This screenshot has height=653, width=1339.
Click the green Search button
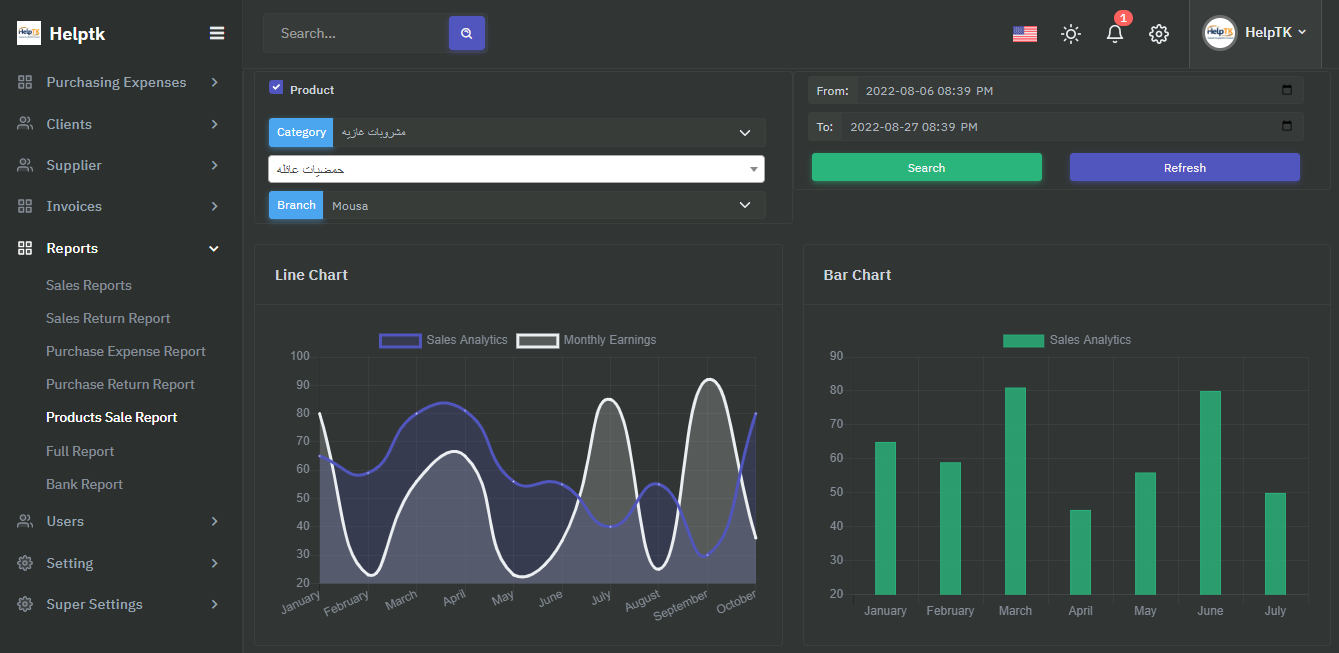tap(926, 168)
